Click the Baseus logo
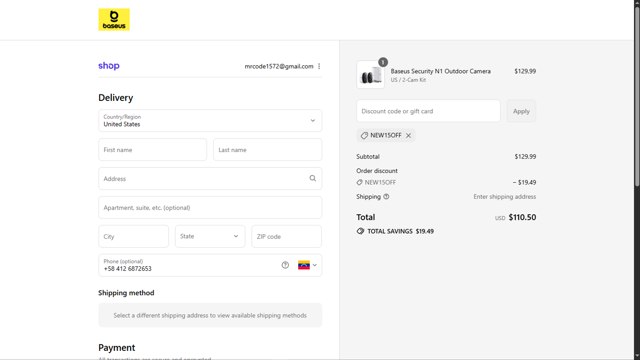 pyautogui.click(x=114, y=20)
